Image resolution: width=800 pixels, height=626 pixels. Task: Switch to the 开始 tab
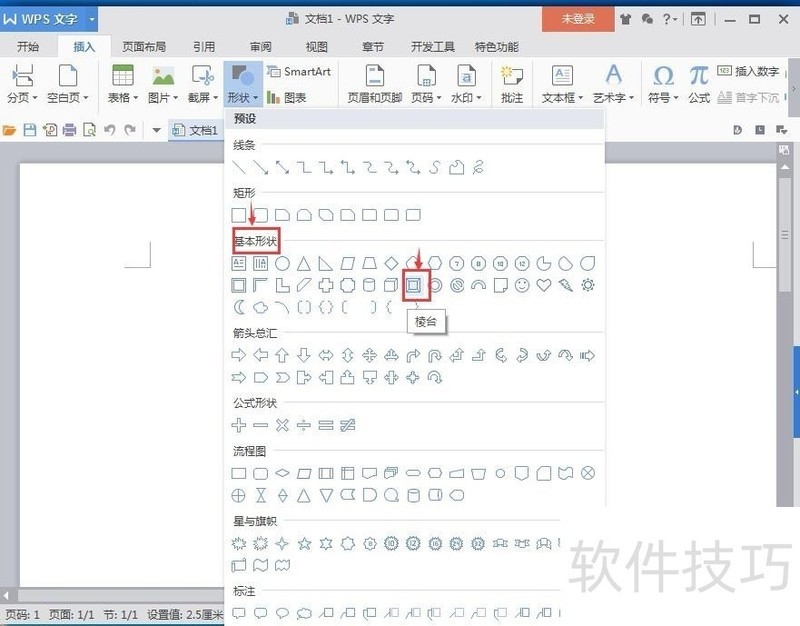point(28,47)
